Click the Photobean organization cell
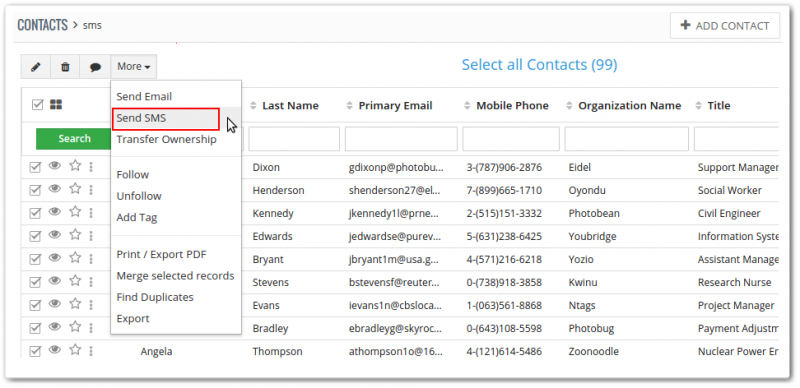This screenshot has width=800, height=388. pos(594,213)
